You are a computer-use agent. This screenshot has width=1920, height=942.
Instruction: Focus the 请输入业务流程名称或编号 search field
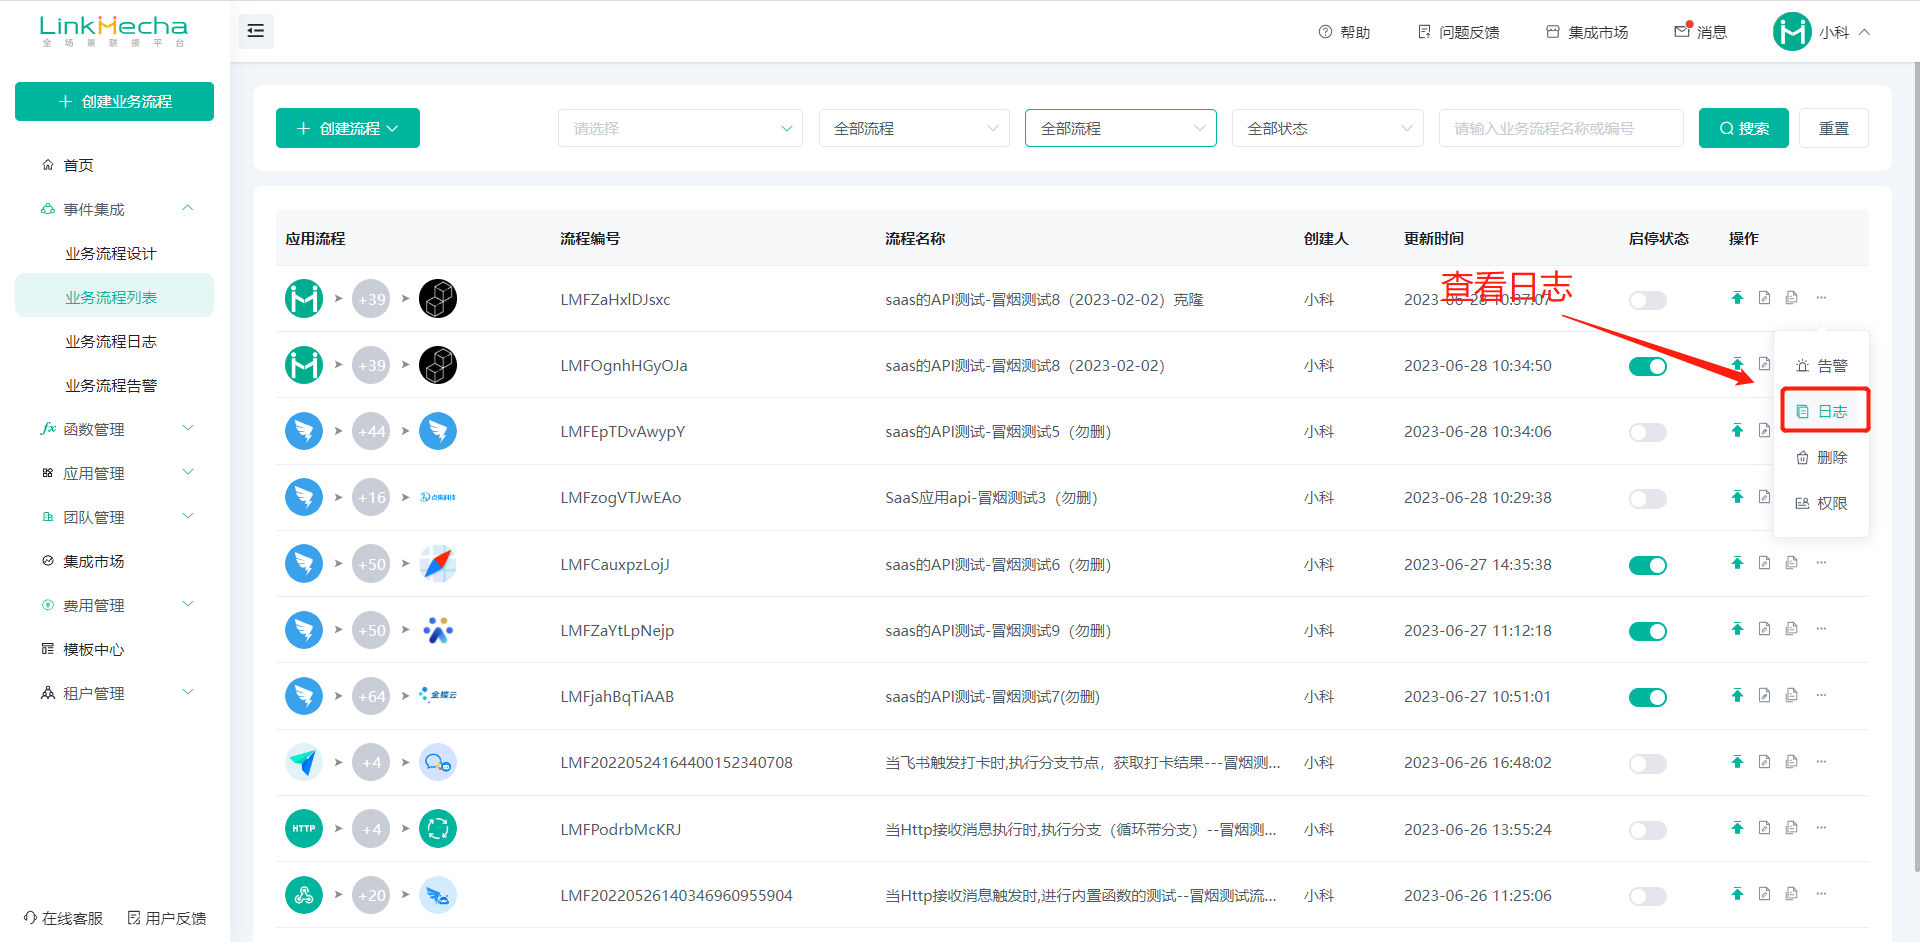(1560, 128)
